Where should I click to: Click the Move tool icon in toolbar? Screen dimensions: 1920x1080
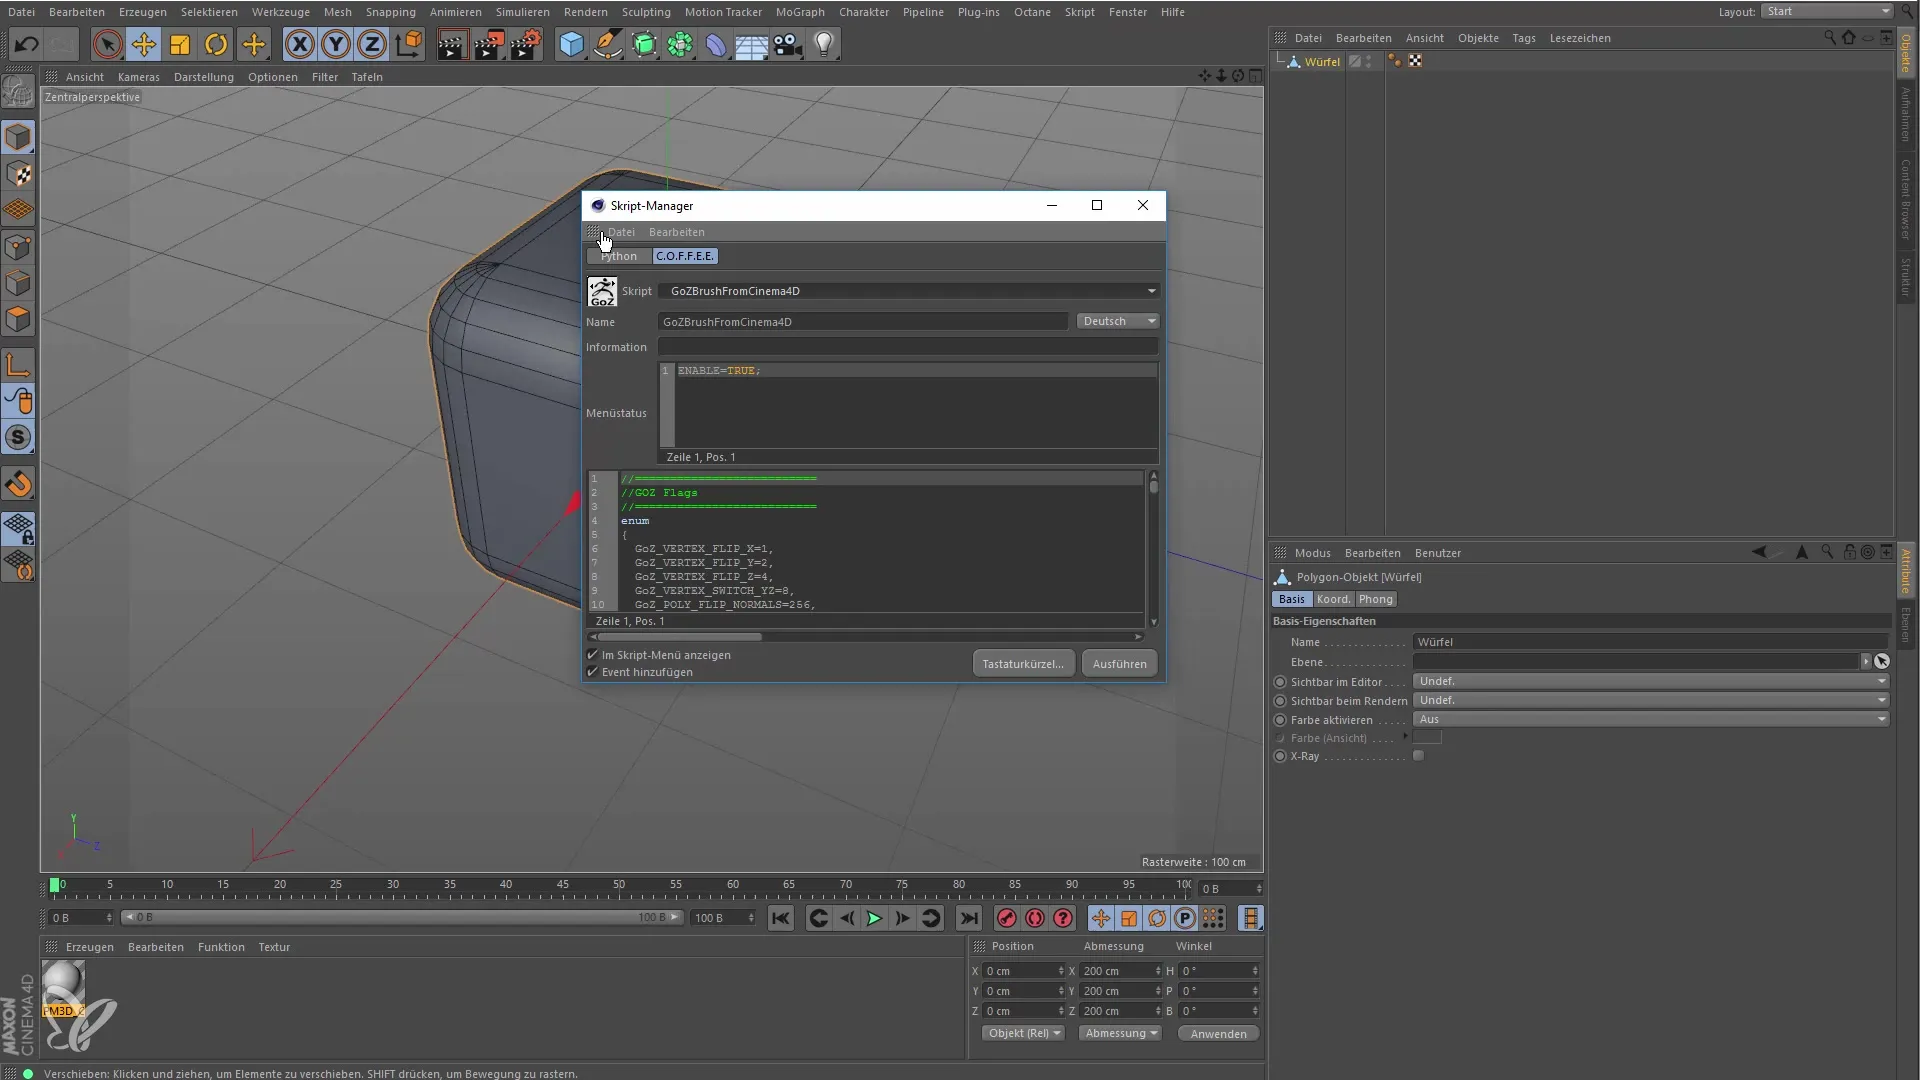point(144,44)
